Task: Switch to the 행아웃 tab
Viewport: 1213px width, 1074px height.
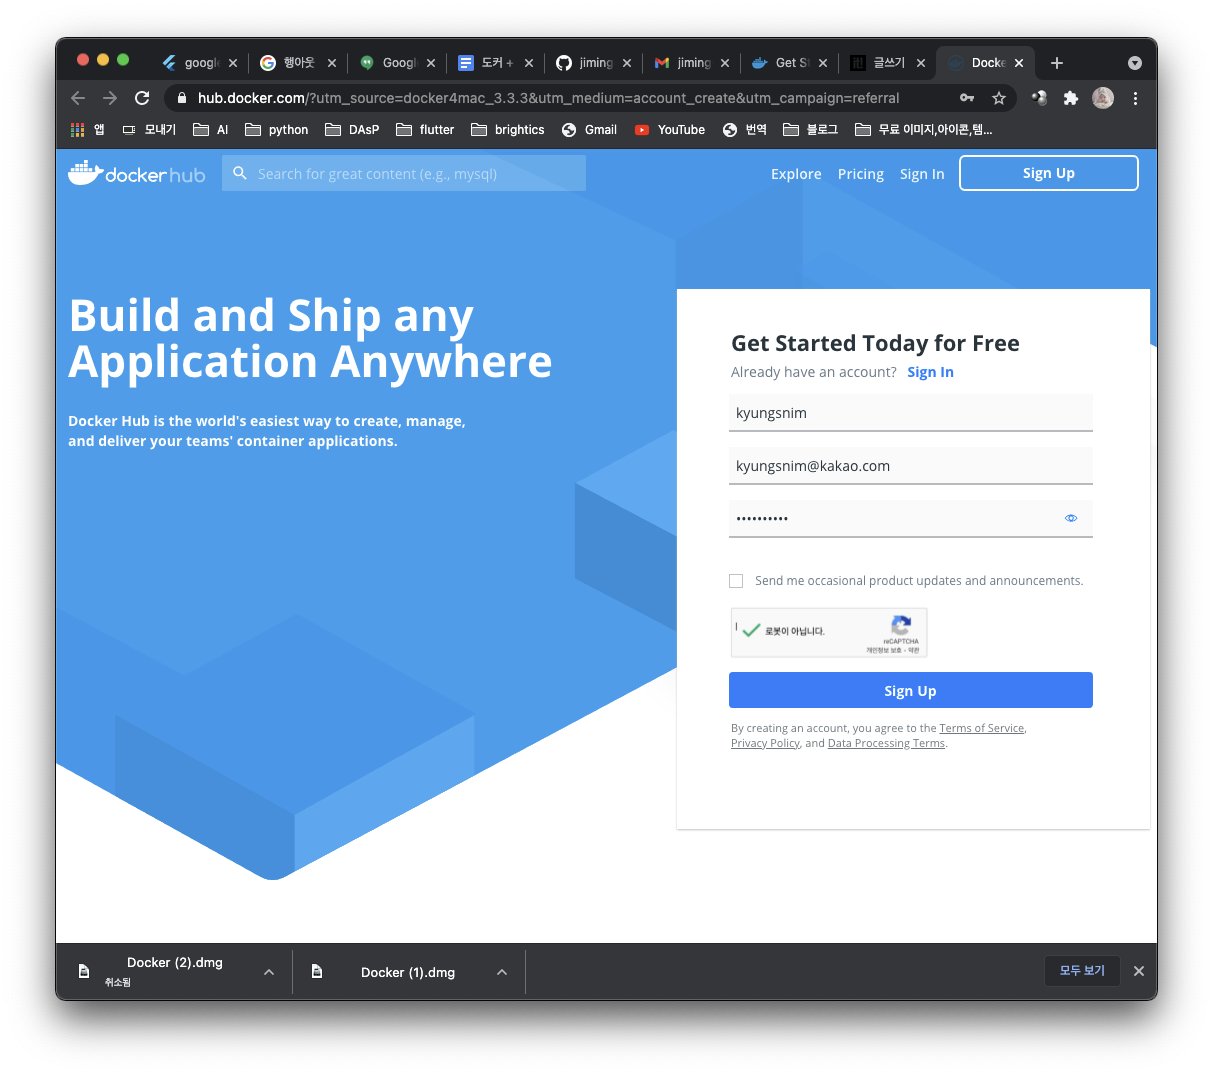Action: [x=298, y=63]
